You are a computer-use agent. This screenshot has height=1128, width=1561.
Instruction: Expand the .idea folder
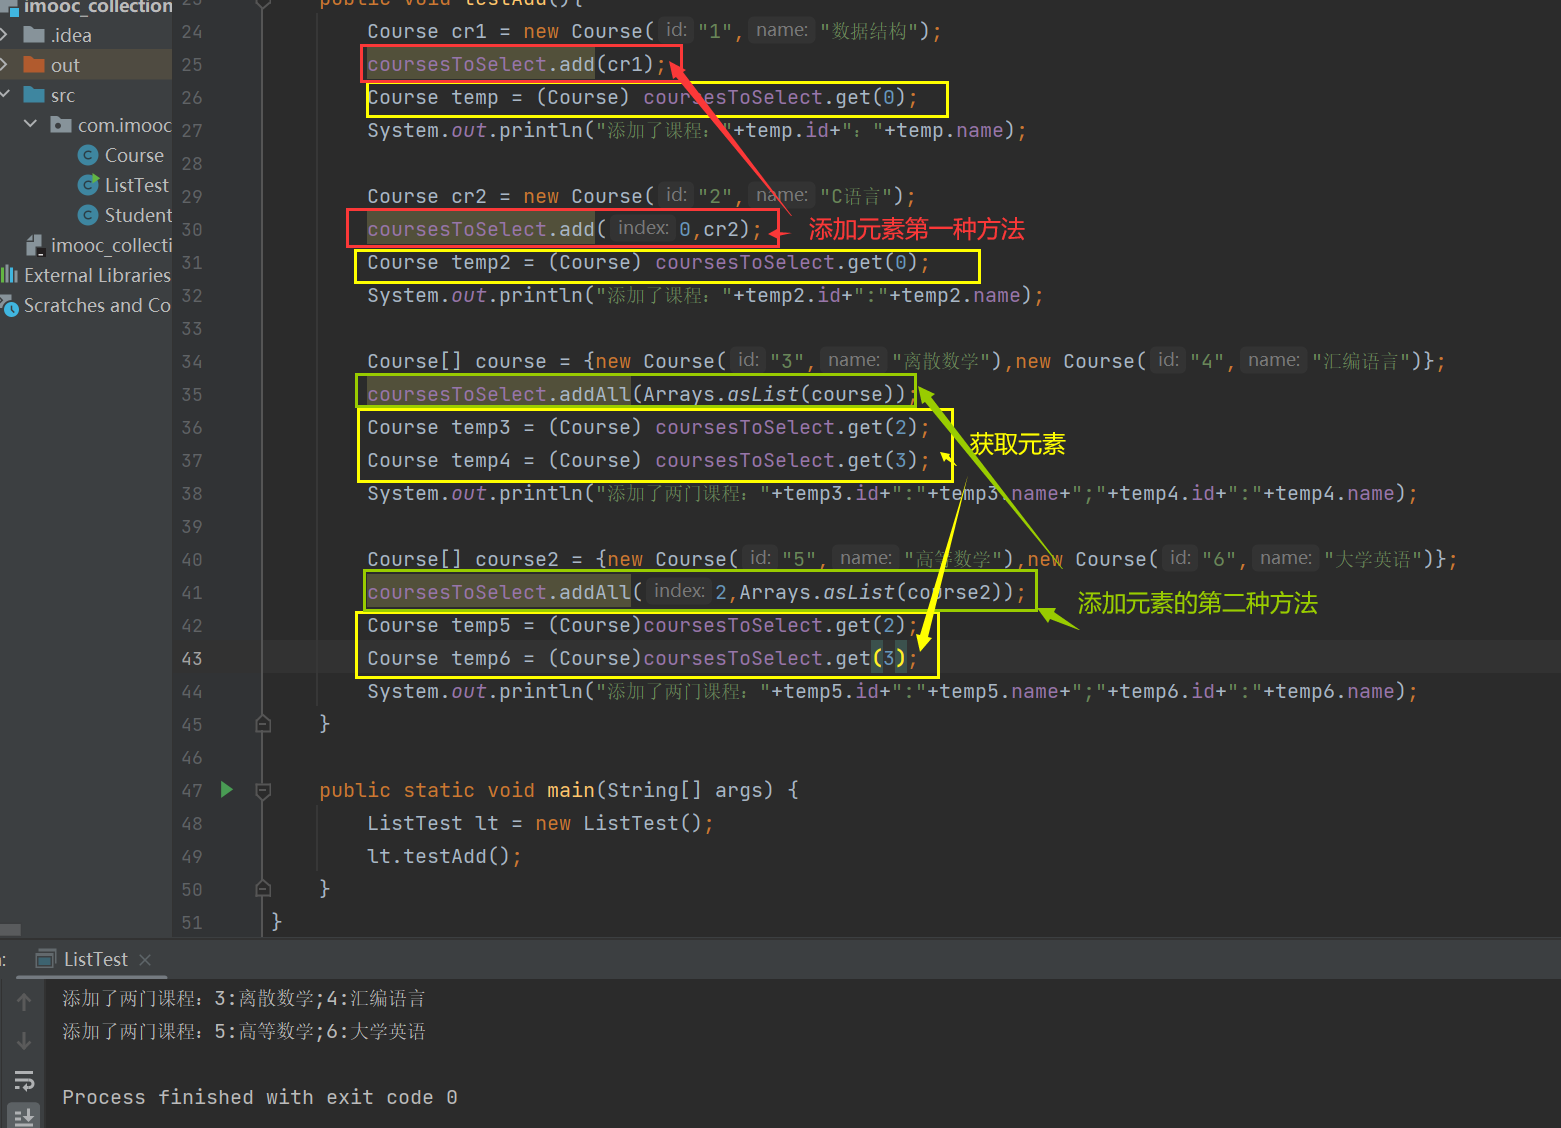pos(5,36)
